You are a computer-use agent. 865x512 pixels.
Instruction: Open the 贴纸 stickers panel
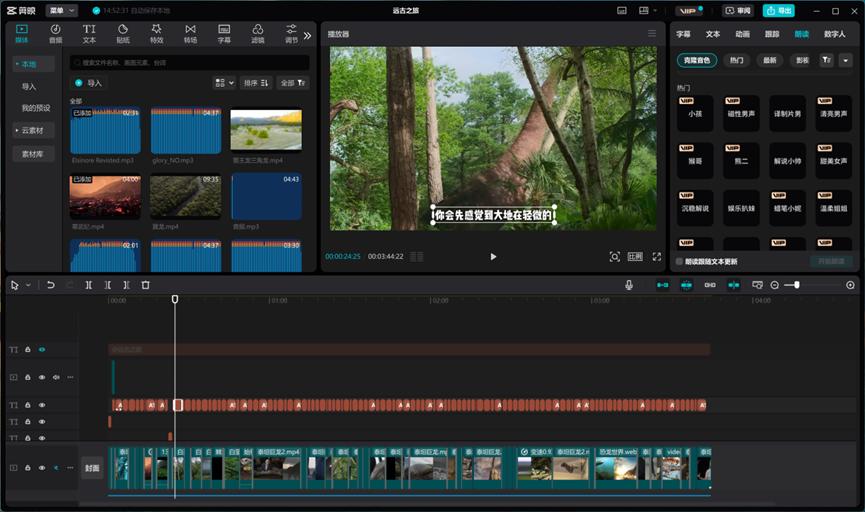(x=123, y=34)
